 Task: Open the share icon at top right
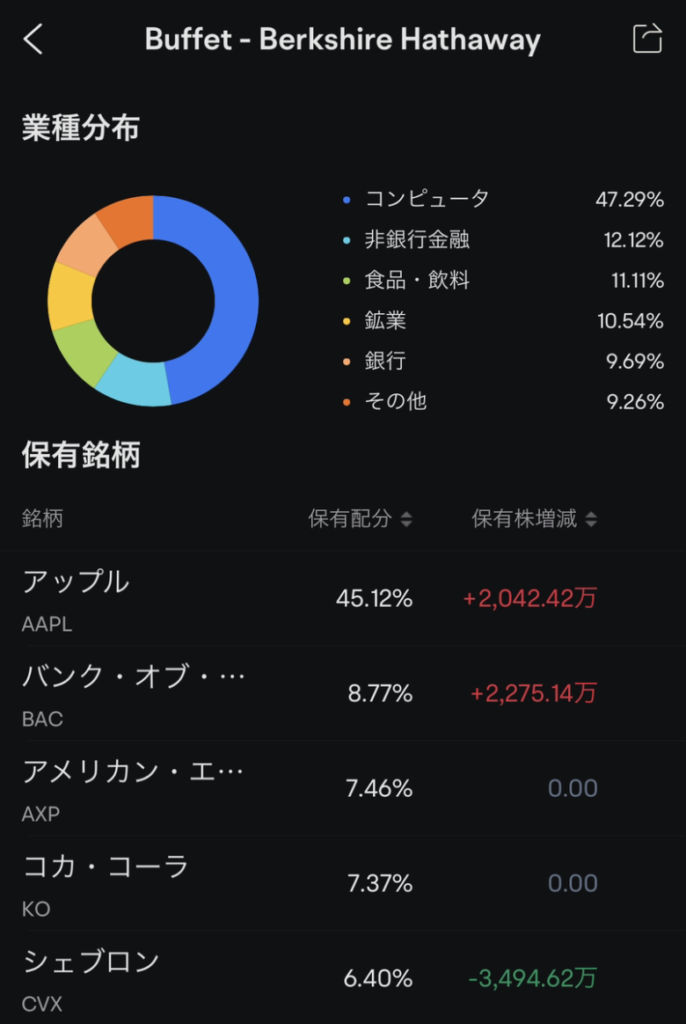tap(647, 38)
